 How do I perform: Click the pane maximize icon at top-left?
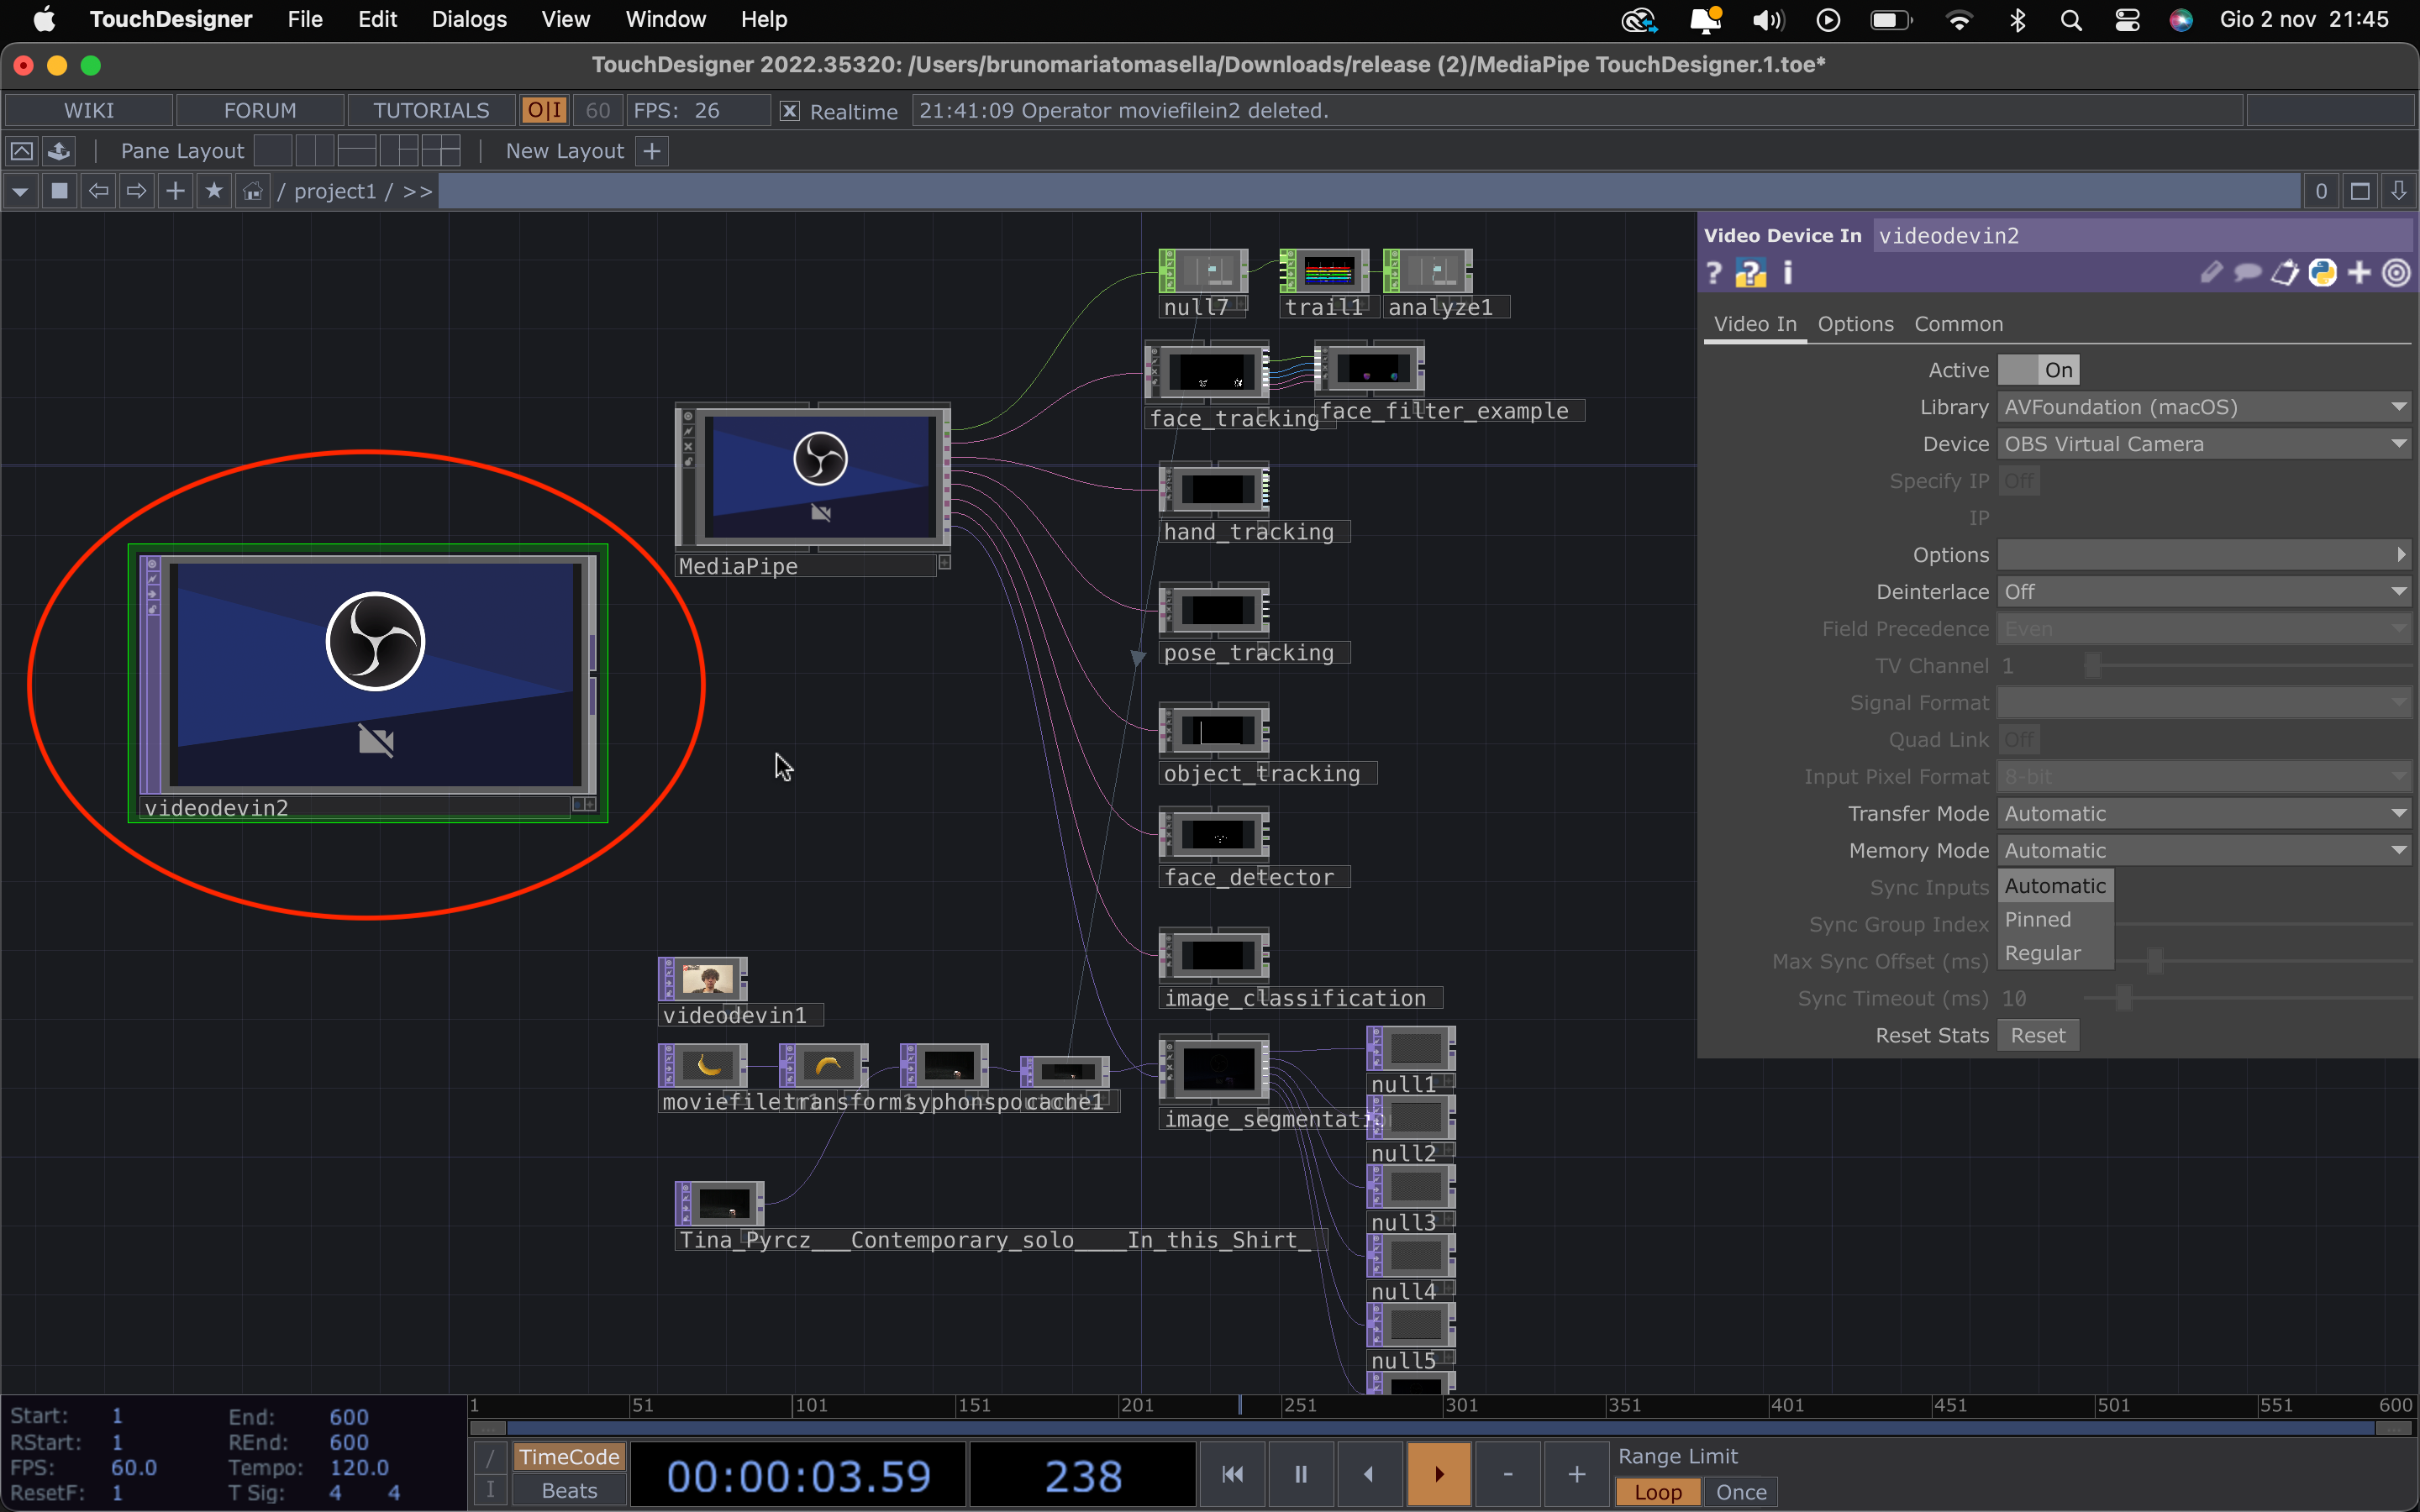tap(21, 151)
